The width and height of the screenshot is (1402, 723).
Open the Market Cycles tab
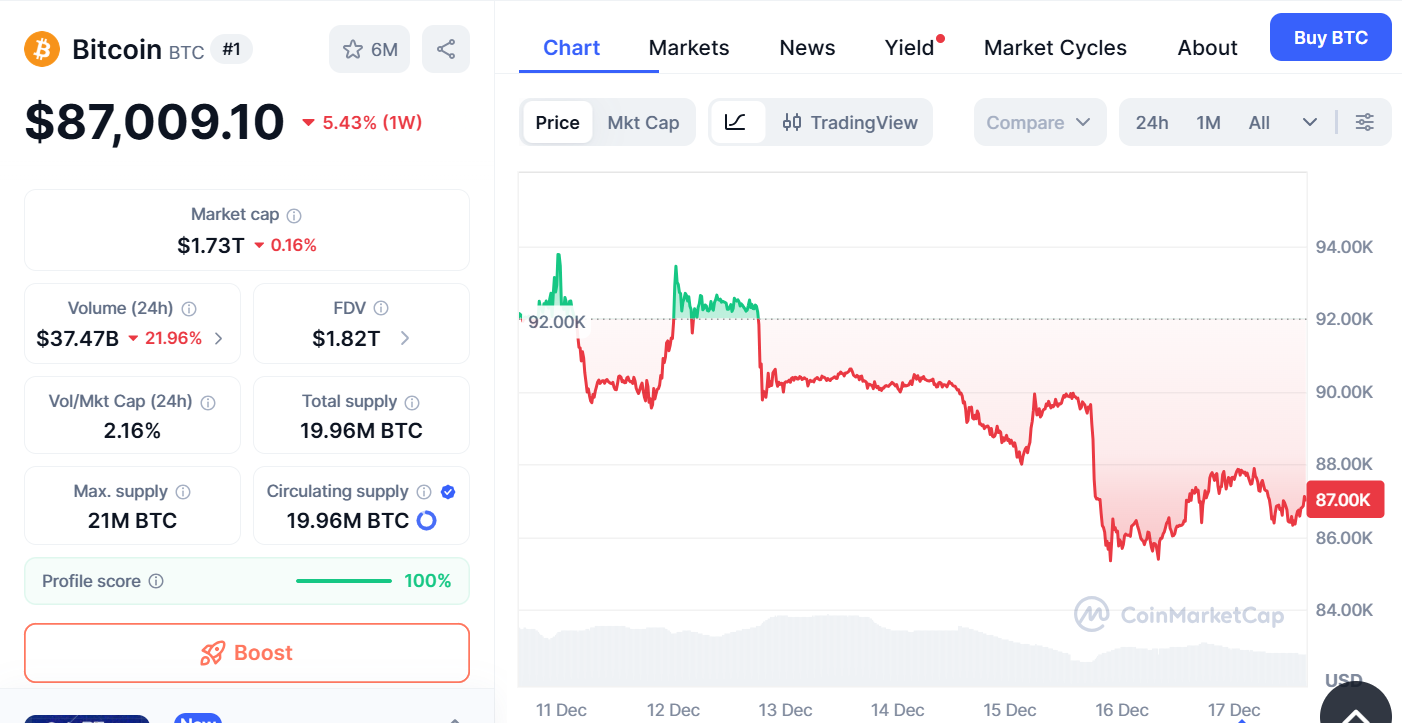(1055, 47)
